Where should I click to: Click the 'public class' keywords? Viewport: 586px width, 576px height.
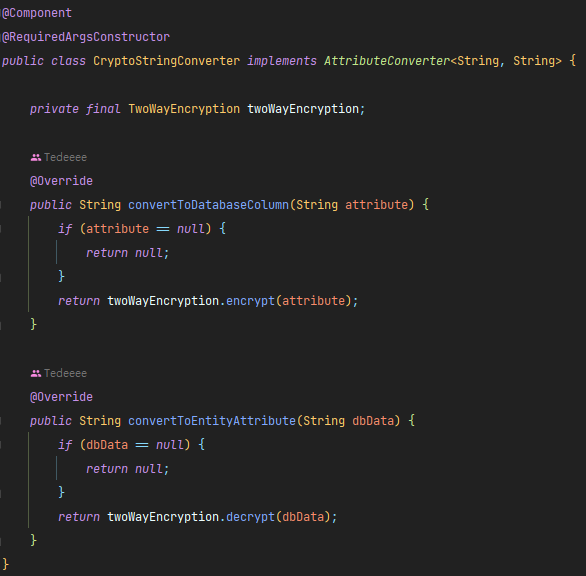44,61
